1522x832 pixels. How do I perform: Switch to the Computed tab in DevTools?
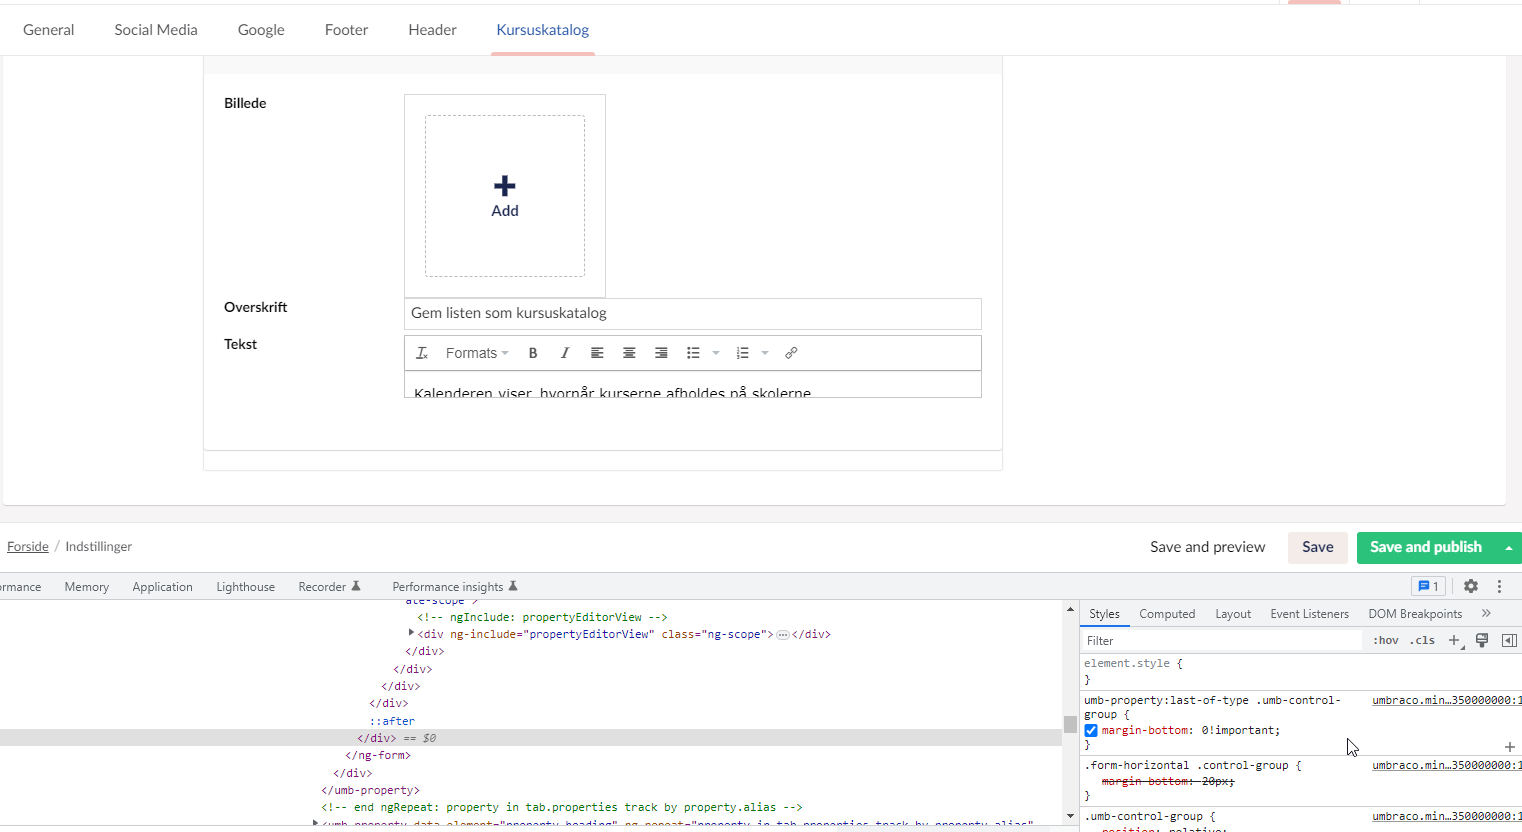tap(1167, 613)
